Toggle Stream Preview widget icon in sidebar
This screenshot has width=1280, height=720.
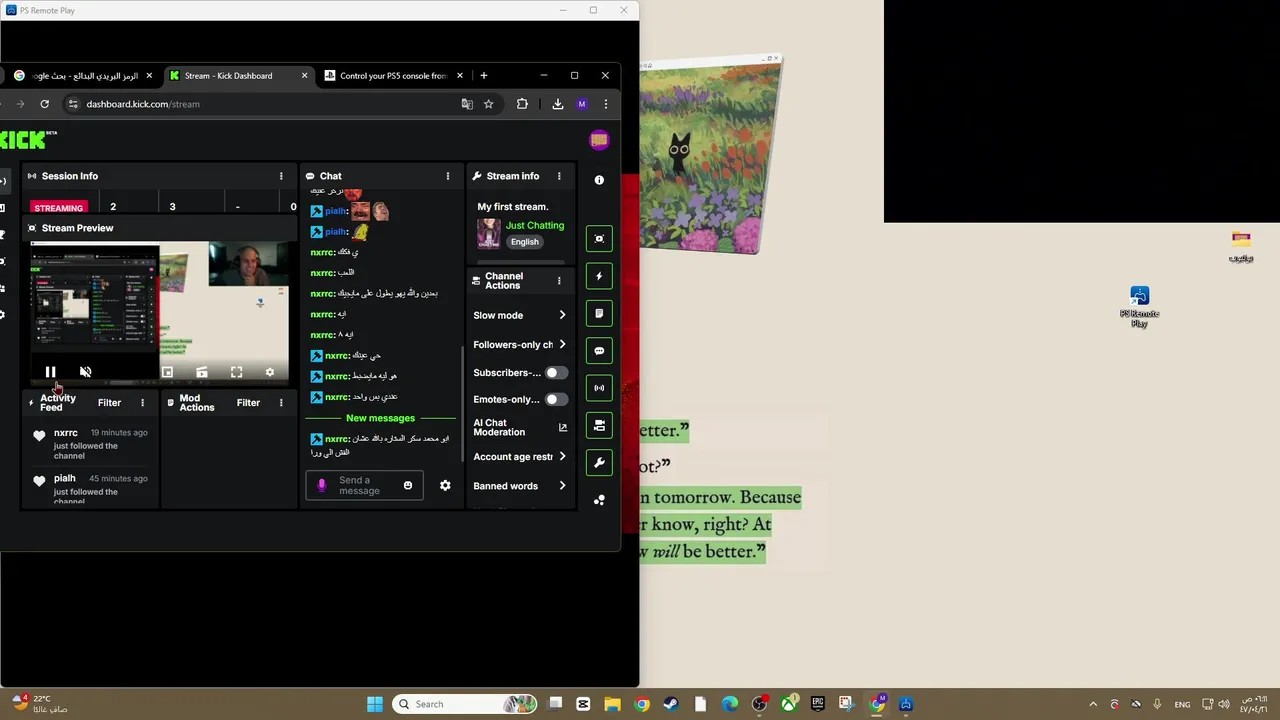599,239
